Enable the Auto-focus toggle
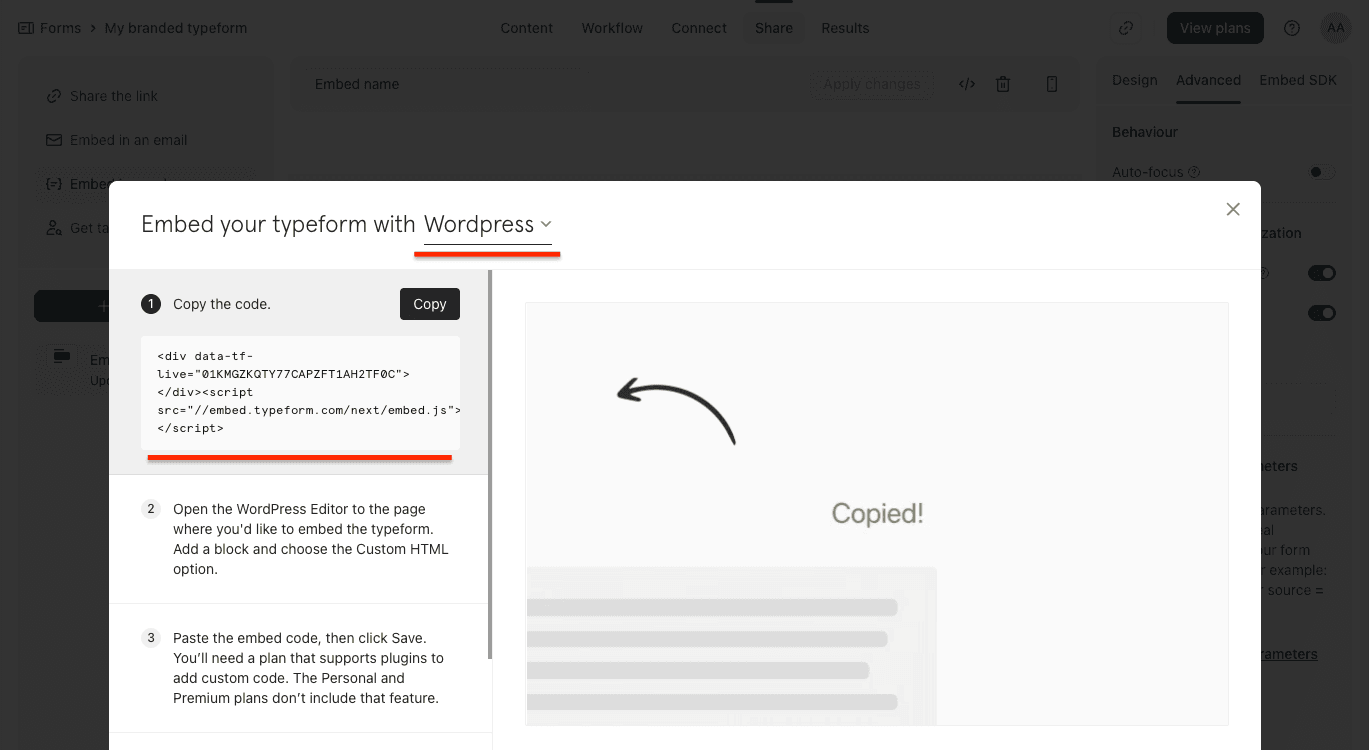Viewport: 1369px width, 750px height. [1319, 171]
